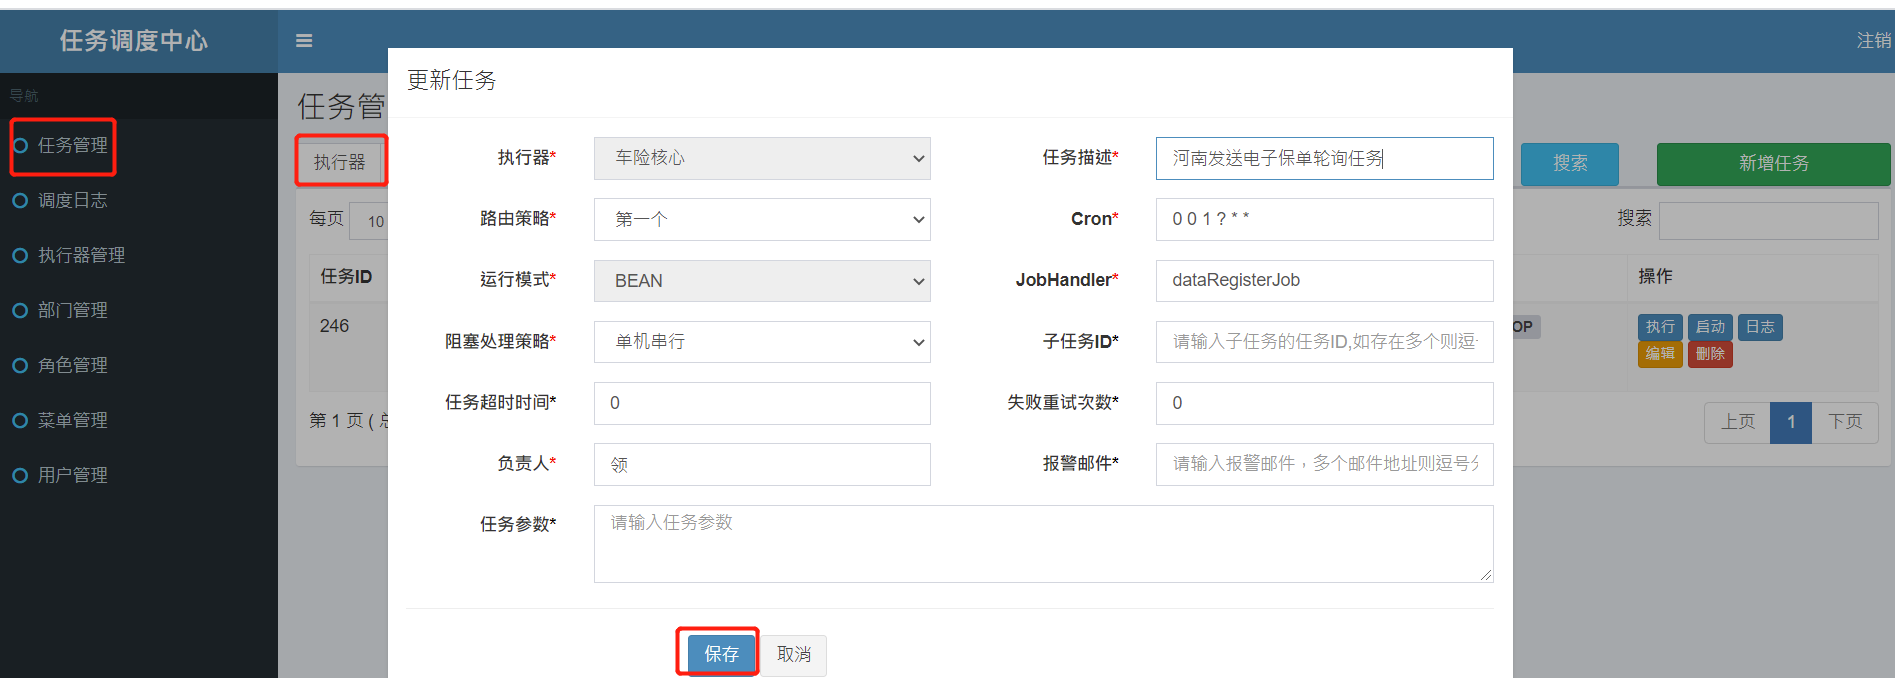
Task: Click circle icon beside 部门管理
Action: (20, 311)
